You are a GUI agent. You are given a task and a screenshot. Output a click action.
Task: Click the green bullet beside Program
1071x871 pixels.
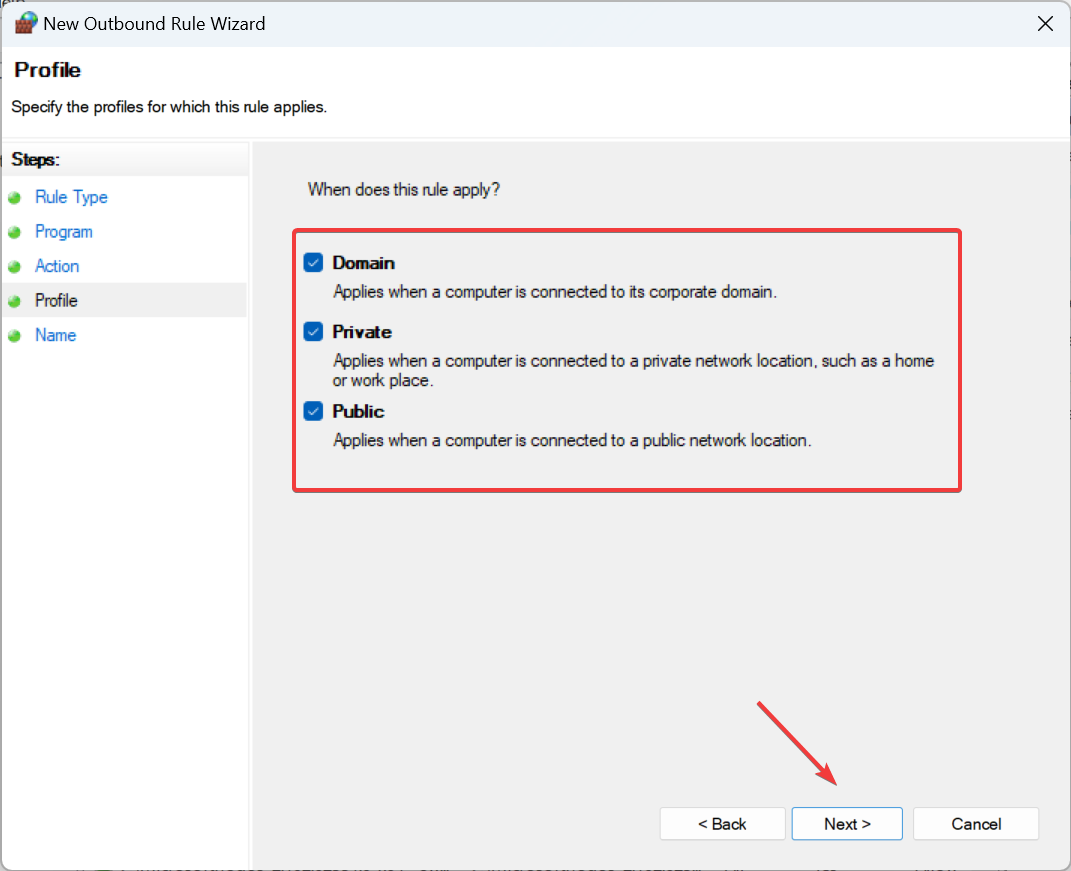[14, 232]
